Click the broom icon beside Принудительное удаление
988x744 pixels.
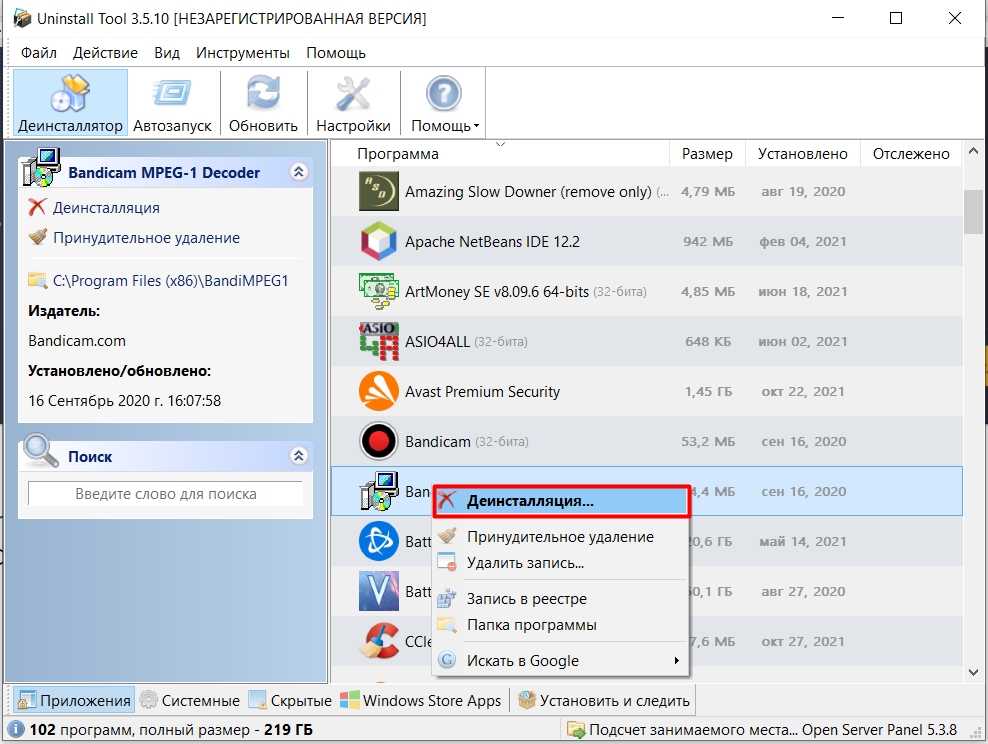(38, 237)
